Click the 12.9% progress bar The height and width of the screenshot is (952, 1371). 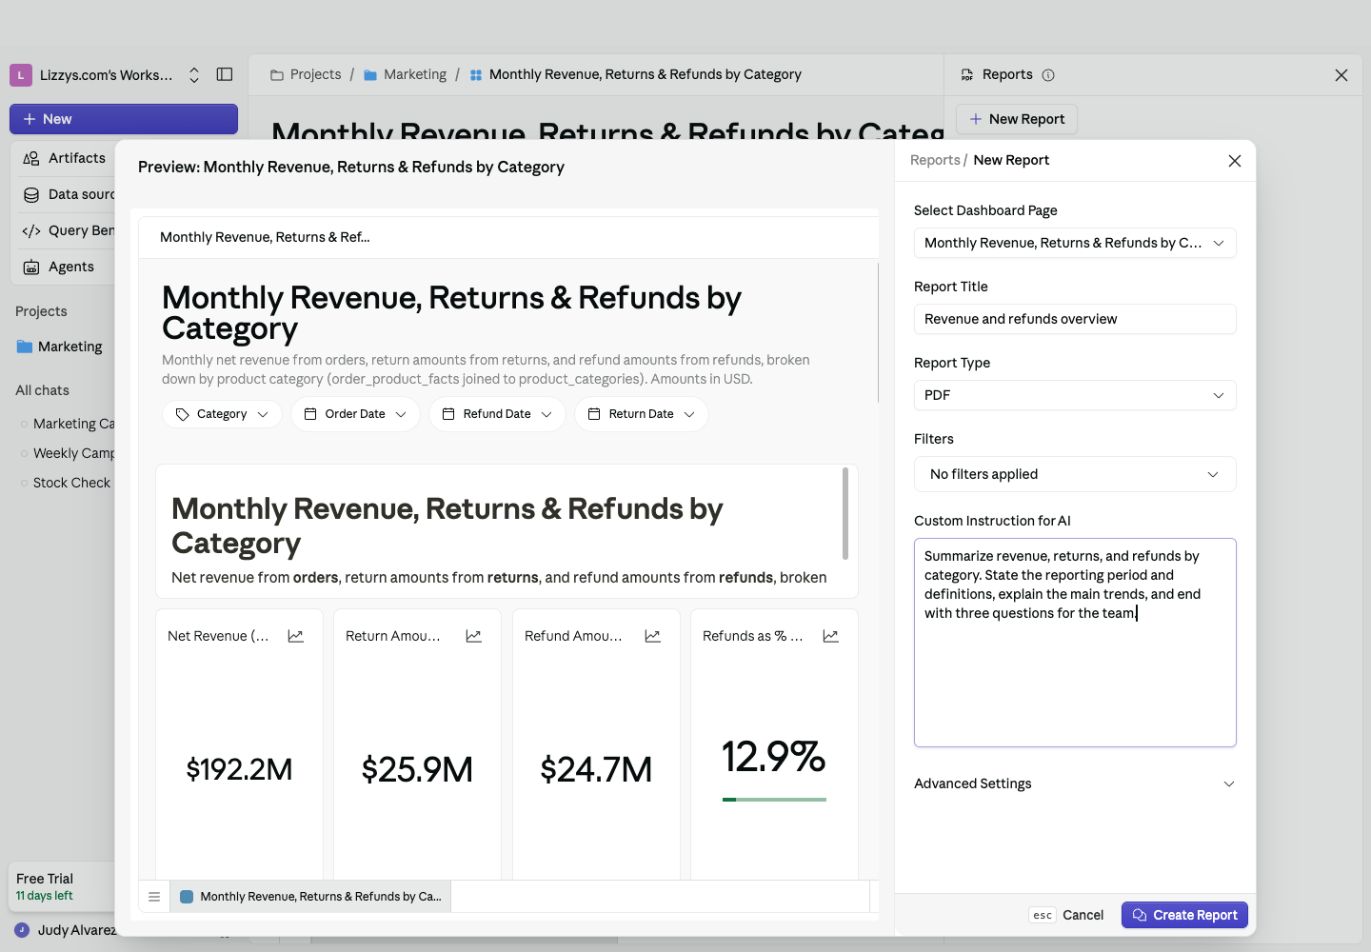tap(774, 800)
